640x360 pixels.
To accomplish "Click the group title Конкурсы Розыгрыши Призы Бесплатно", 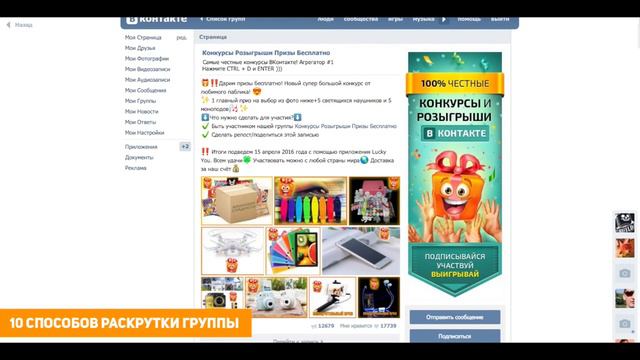I will click(x=266, y=53).
